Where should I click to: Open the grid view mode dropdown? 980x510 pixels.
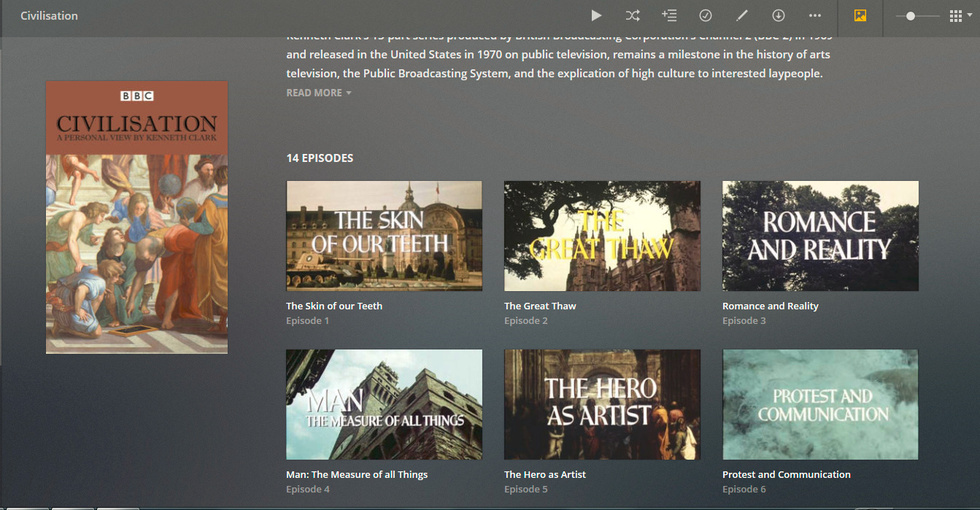(961, 16)
